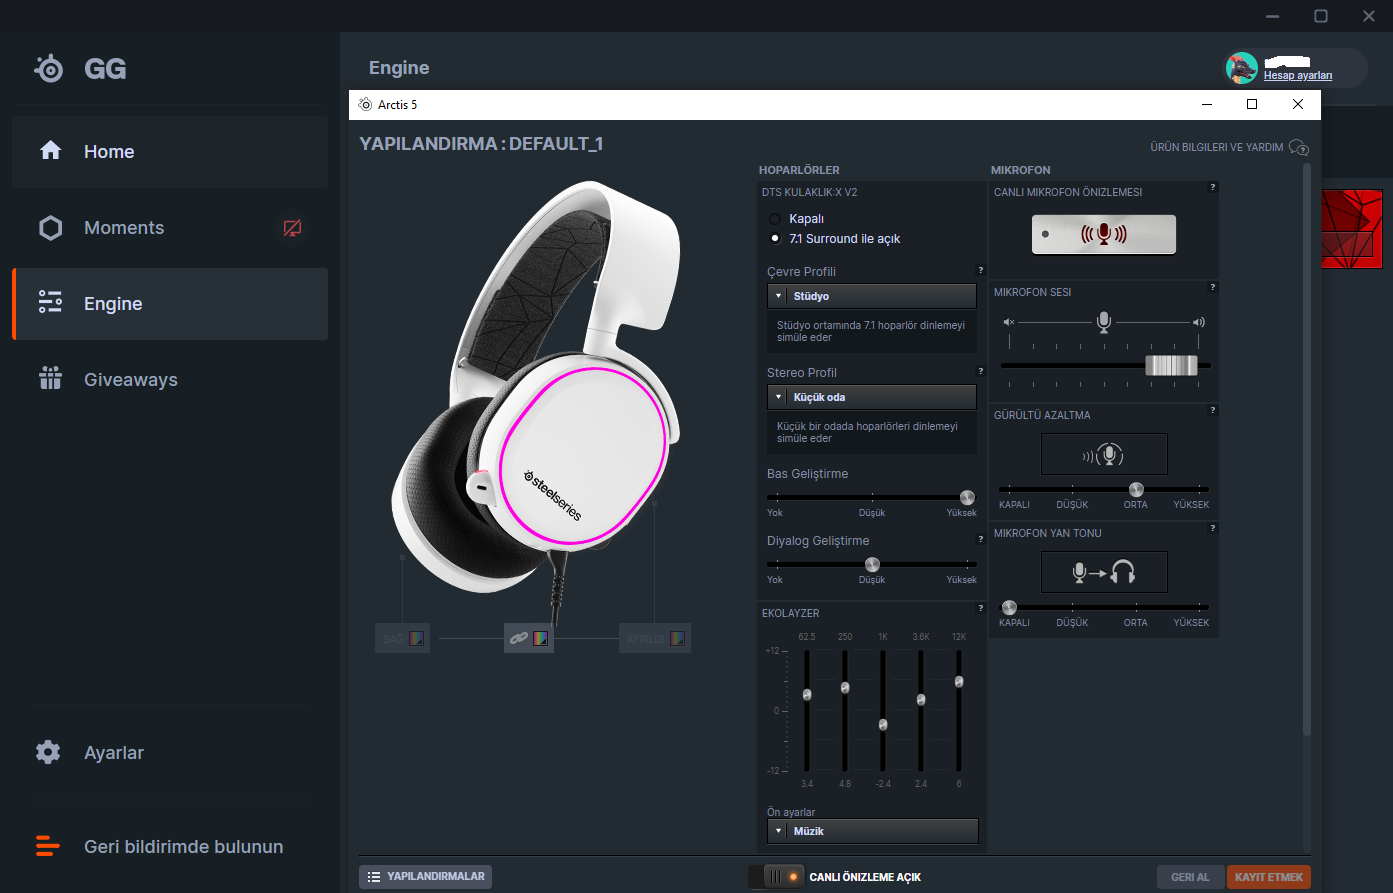1393x893 pixels.
Task: Click the help question mark for Stereo Profil
Action: [x=980, y=371]
